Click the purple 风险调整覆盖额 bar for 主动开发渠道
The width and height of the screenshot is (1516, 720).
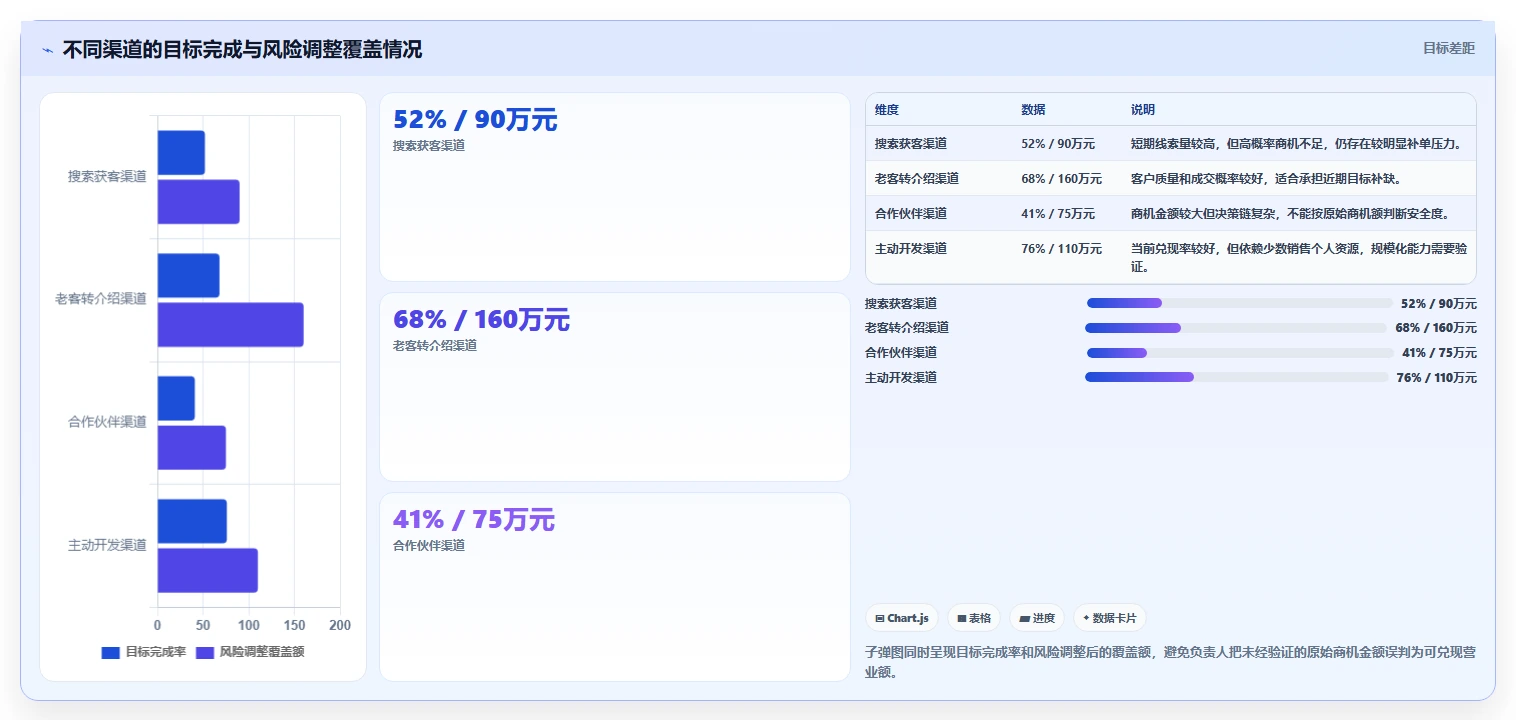coord(208,571)
